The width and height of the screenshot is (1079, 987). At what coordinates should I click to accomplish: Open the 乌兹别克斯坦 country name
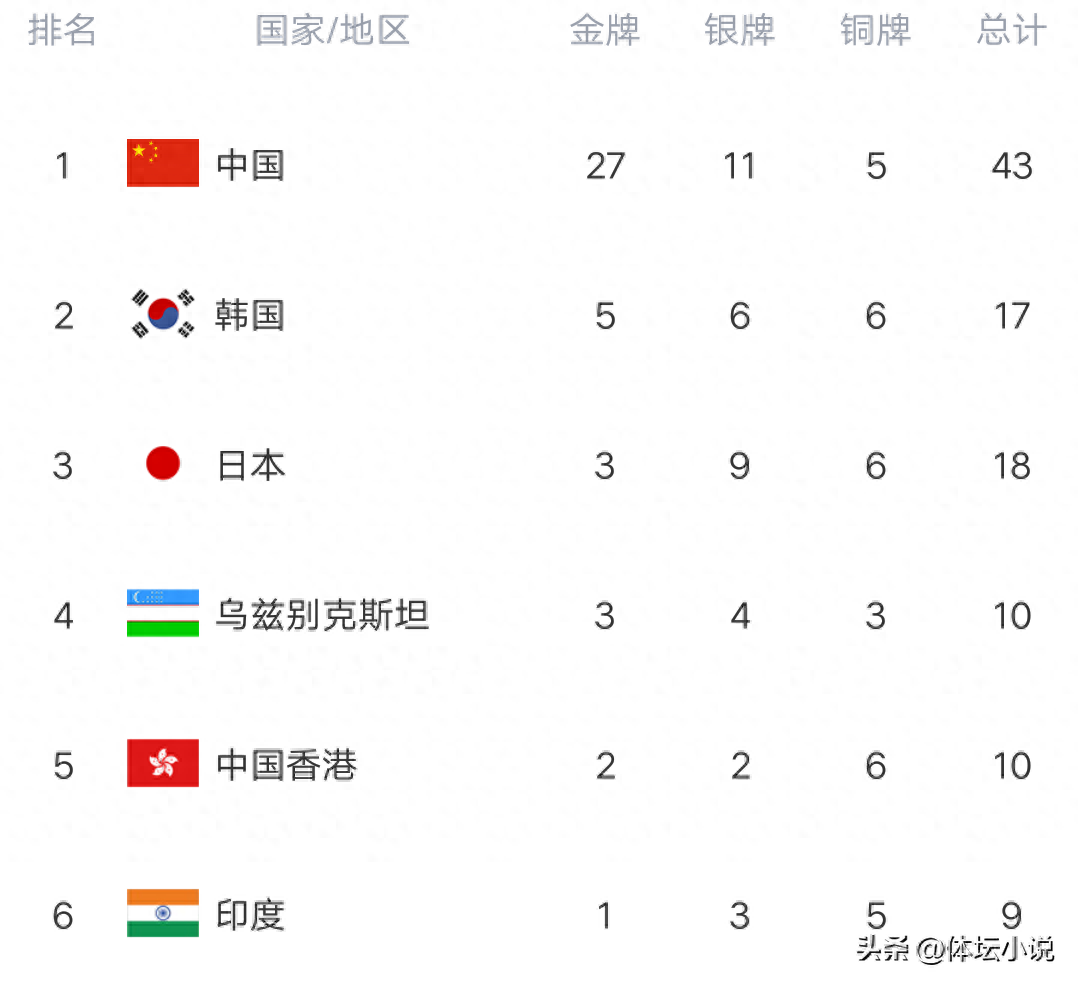[x=323, y=615]
